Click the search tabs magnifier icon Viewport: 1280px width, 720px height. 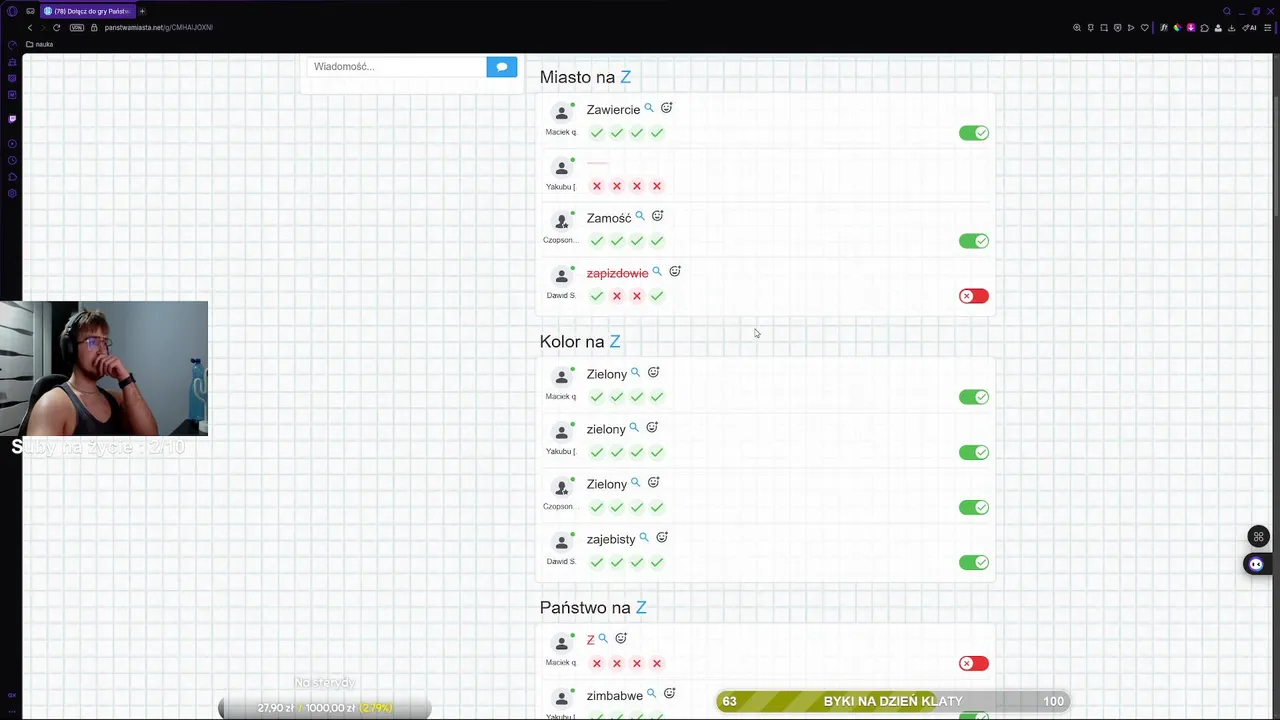pyautogui.click(x=1227, y=11)
